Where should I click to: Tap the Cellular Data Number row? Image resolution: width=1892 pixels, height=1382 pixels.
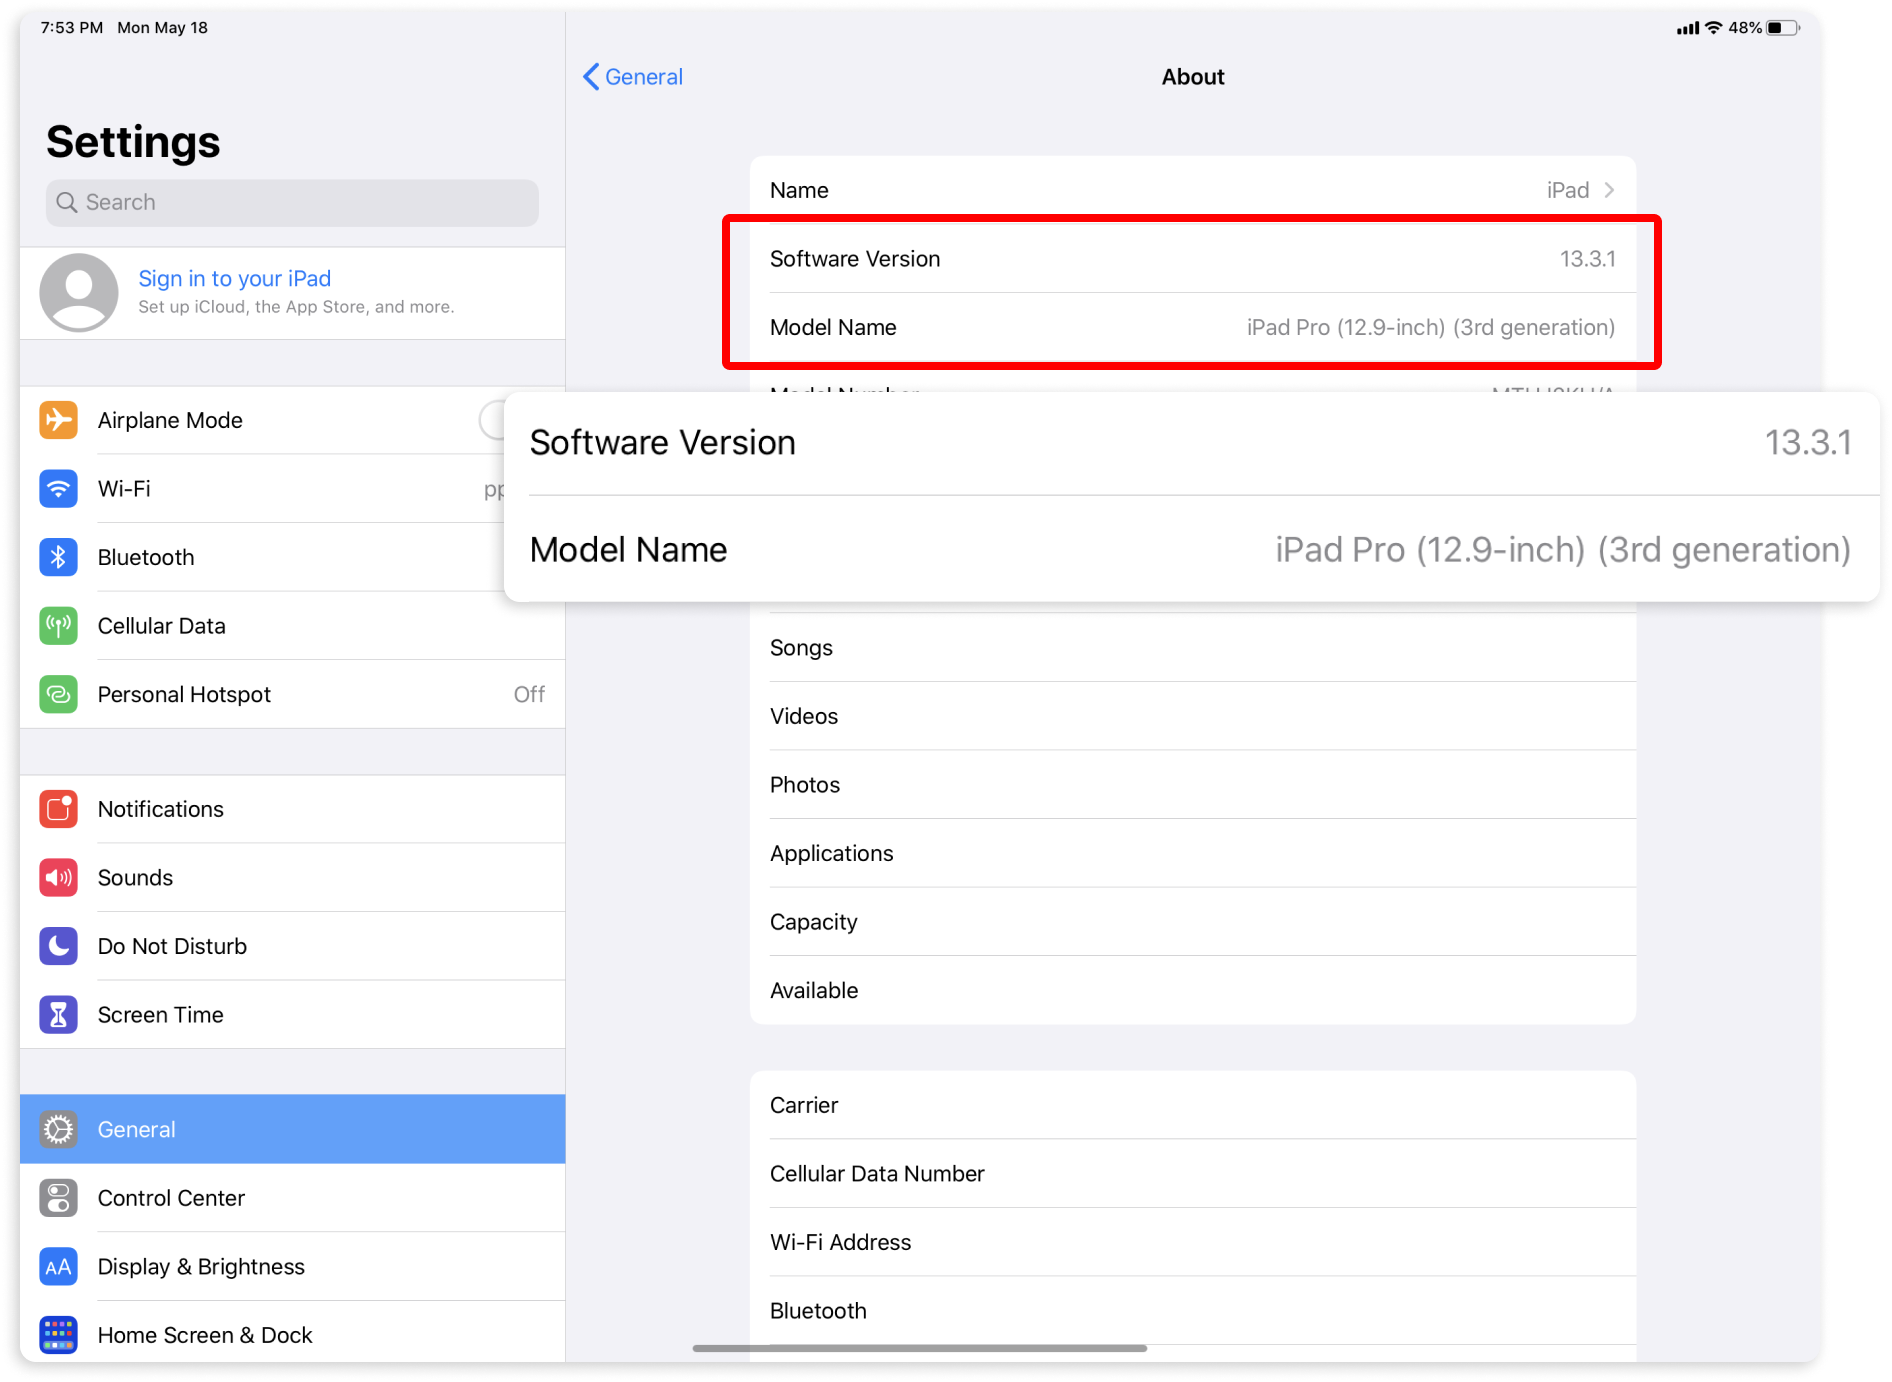[x=1193, y=1174]
